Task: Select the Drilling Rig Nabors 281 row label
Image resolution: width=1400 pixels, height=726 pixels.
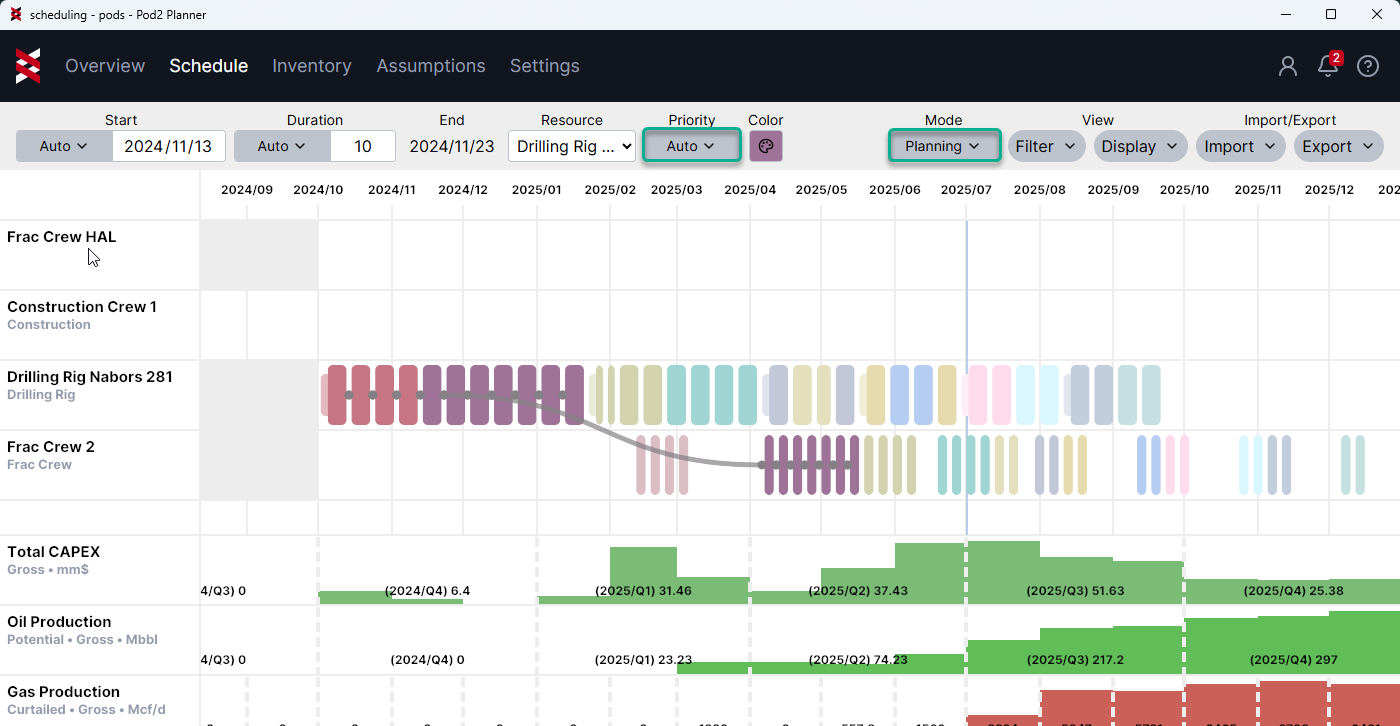Action: pyautogui.click(x=90, y=377)
